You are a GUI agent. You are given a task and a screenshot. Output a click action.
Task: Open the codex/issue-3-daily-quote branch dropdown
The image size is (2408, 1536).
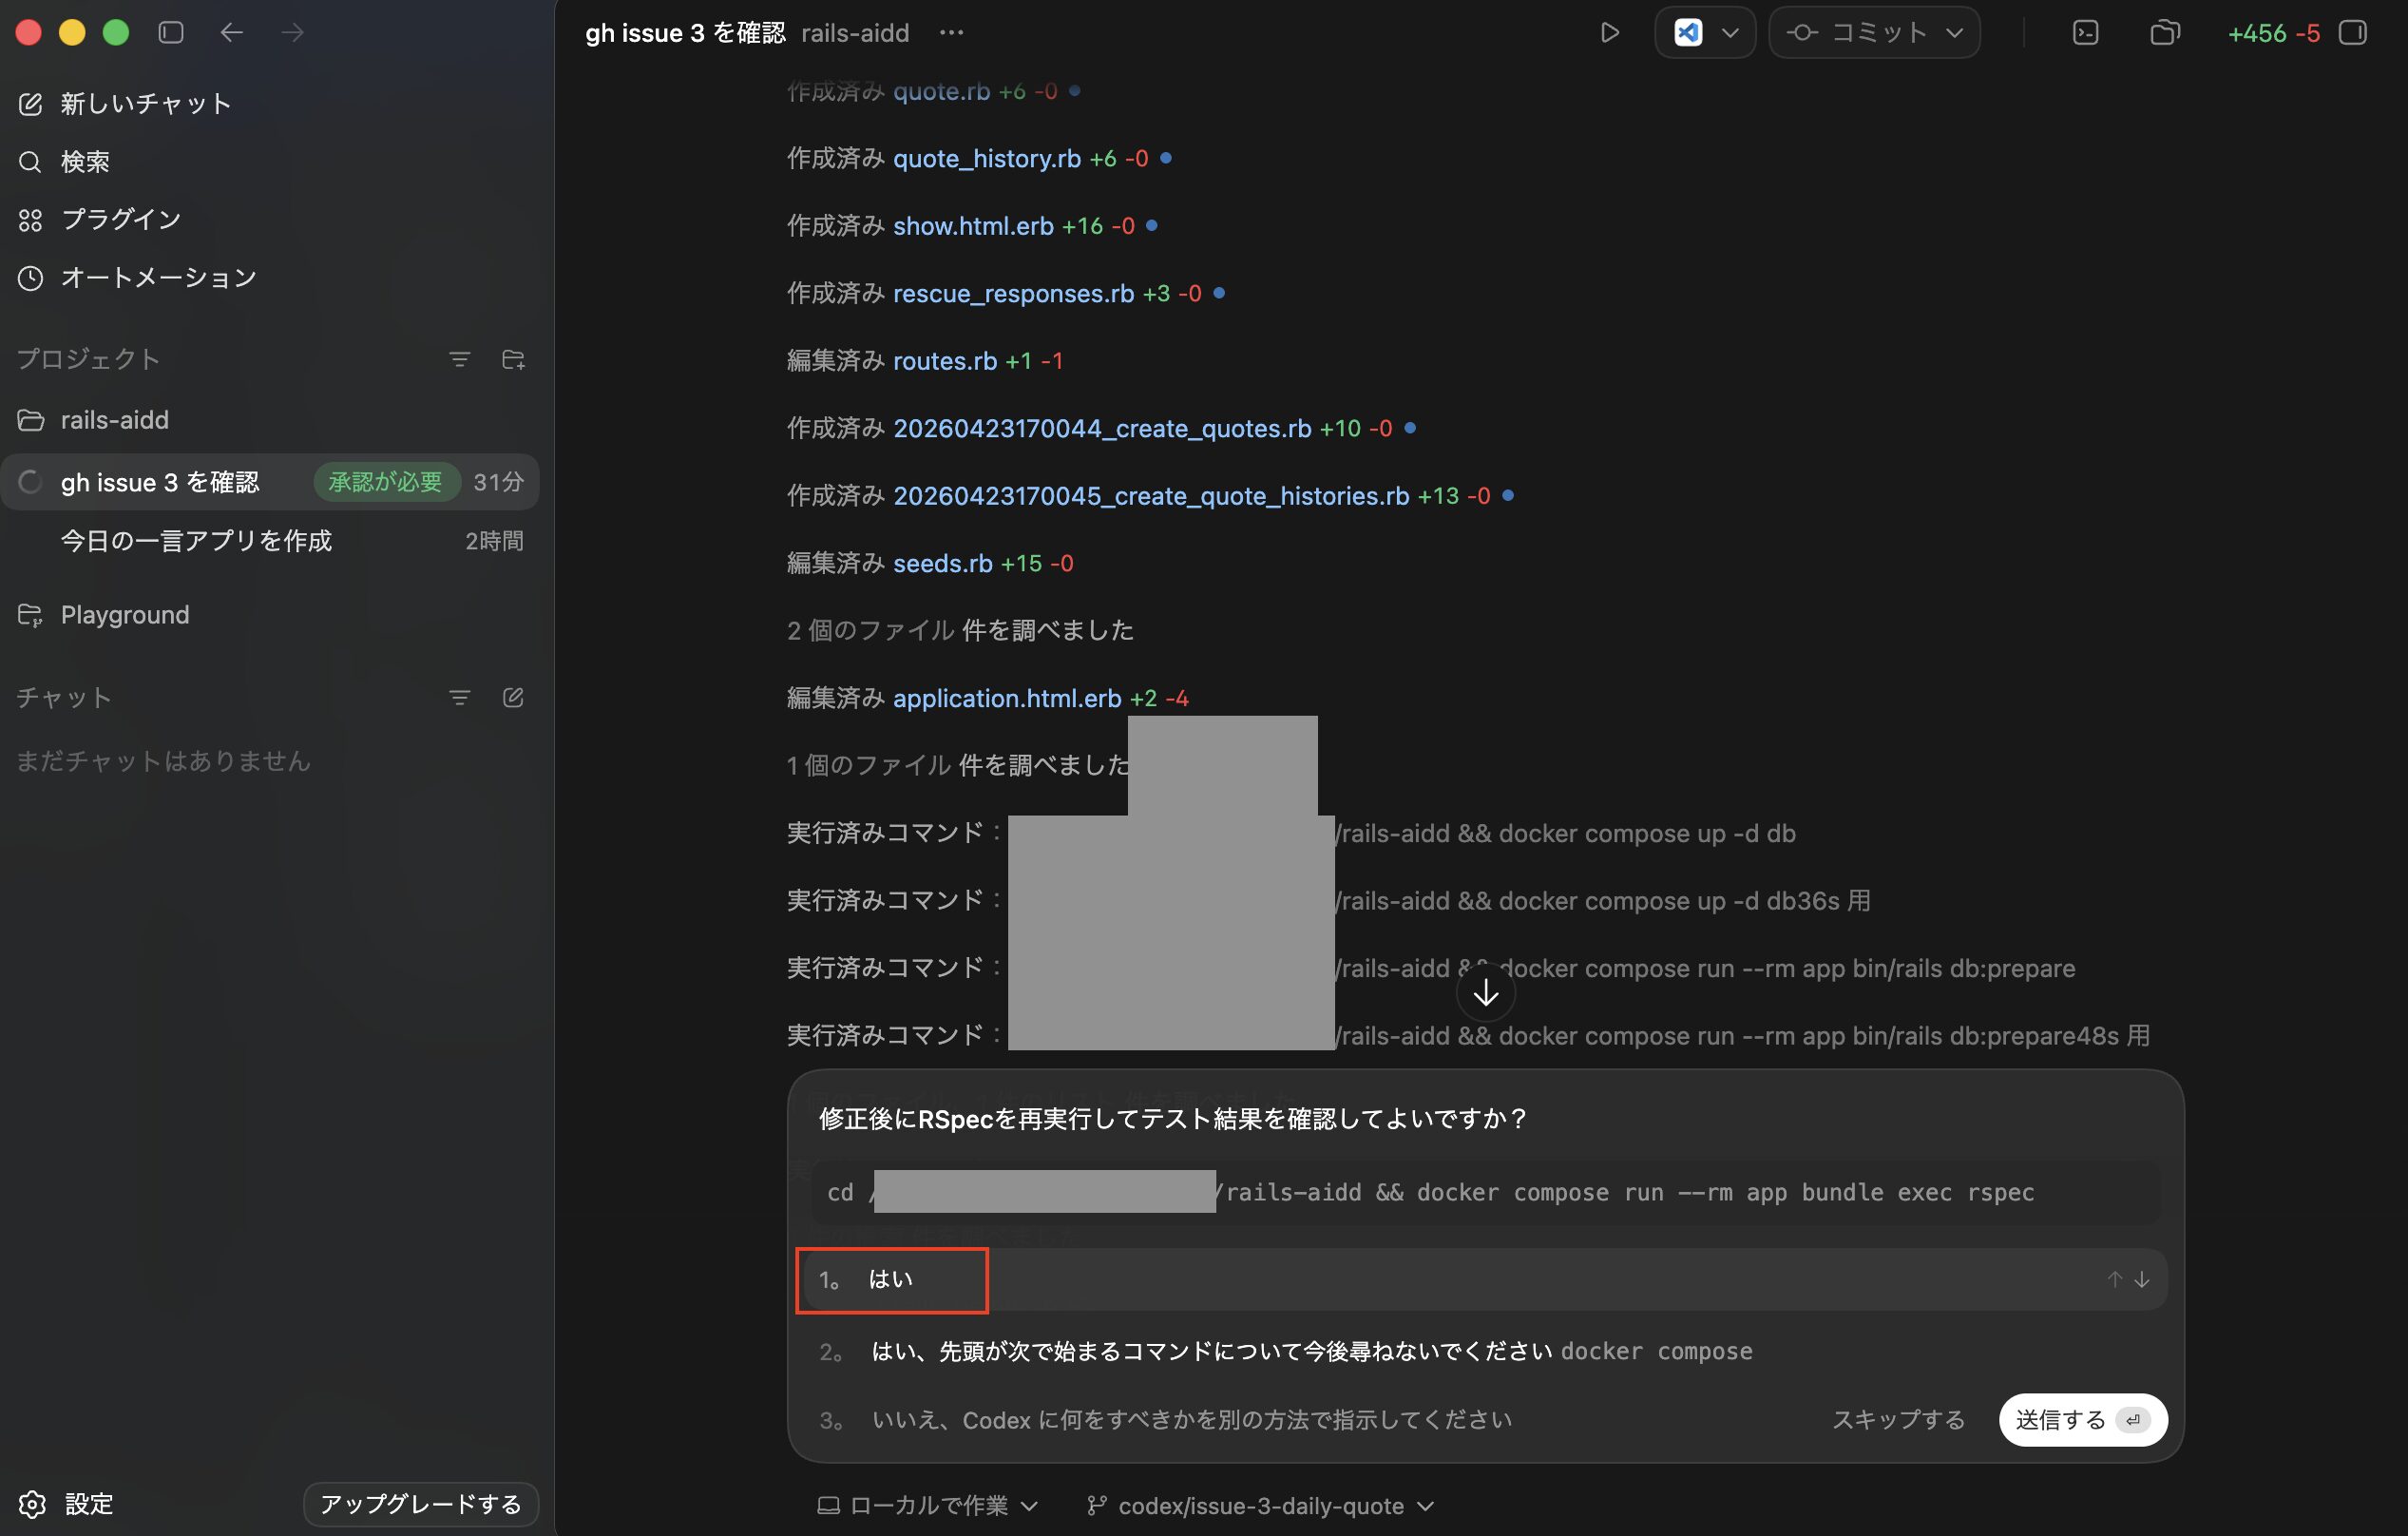pos(1261,1505)
